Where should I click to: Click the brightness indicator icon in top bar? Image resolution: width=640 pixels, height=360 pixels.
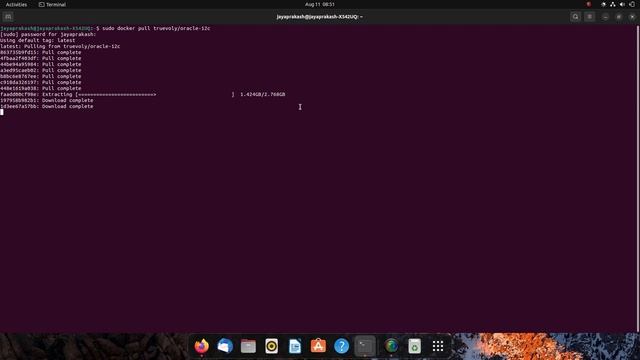603,4
